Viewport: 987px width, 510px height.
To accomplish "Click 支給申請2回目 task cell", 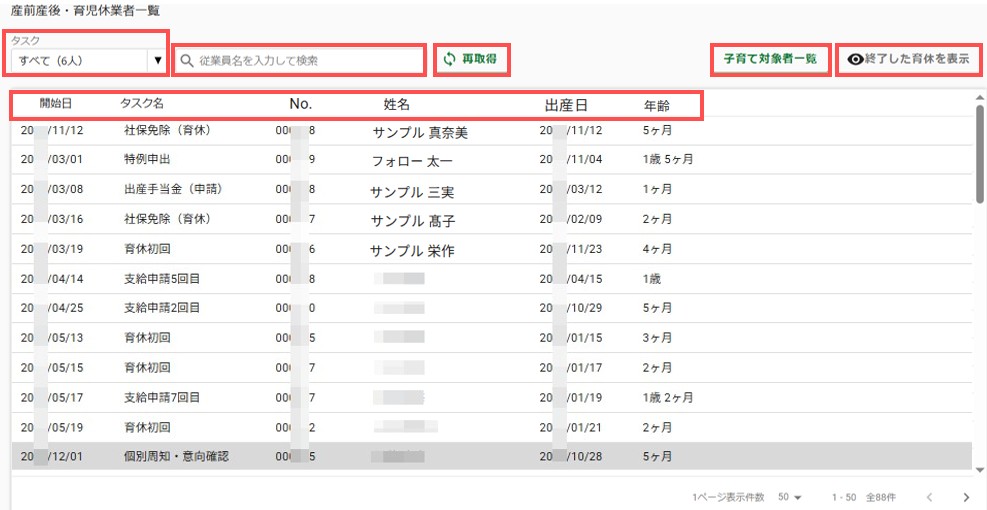I will pyautogui.click(x=162, y=308).
